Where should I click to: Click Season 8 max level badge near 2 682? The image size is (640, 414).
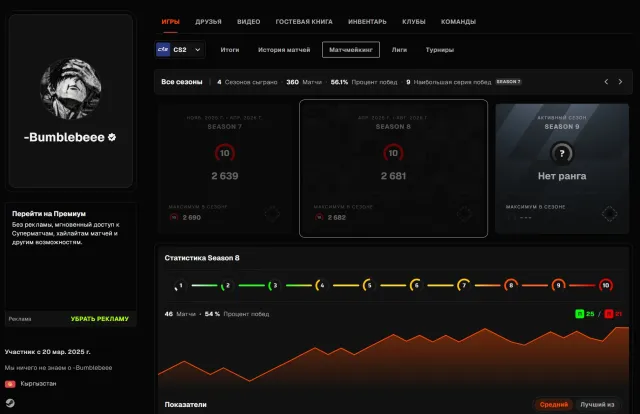coord(319,218)
